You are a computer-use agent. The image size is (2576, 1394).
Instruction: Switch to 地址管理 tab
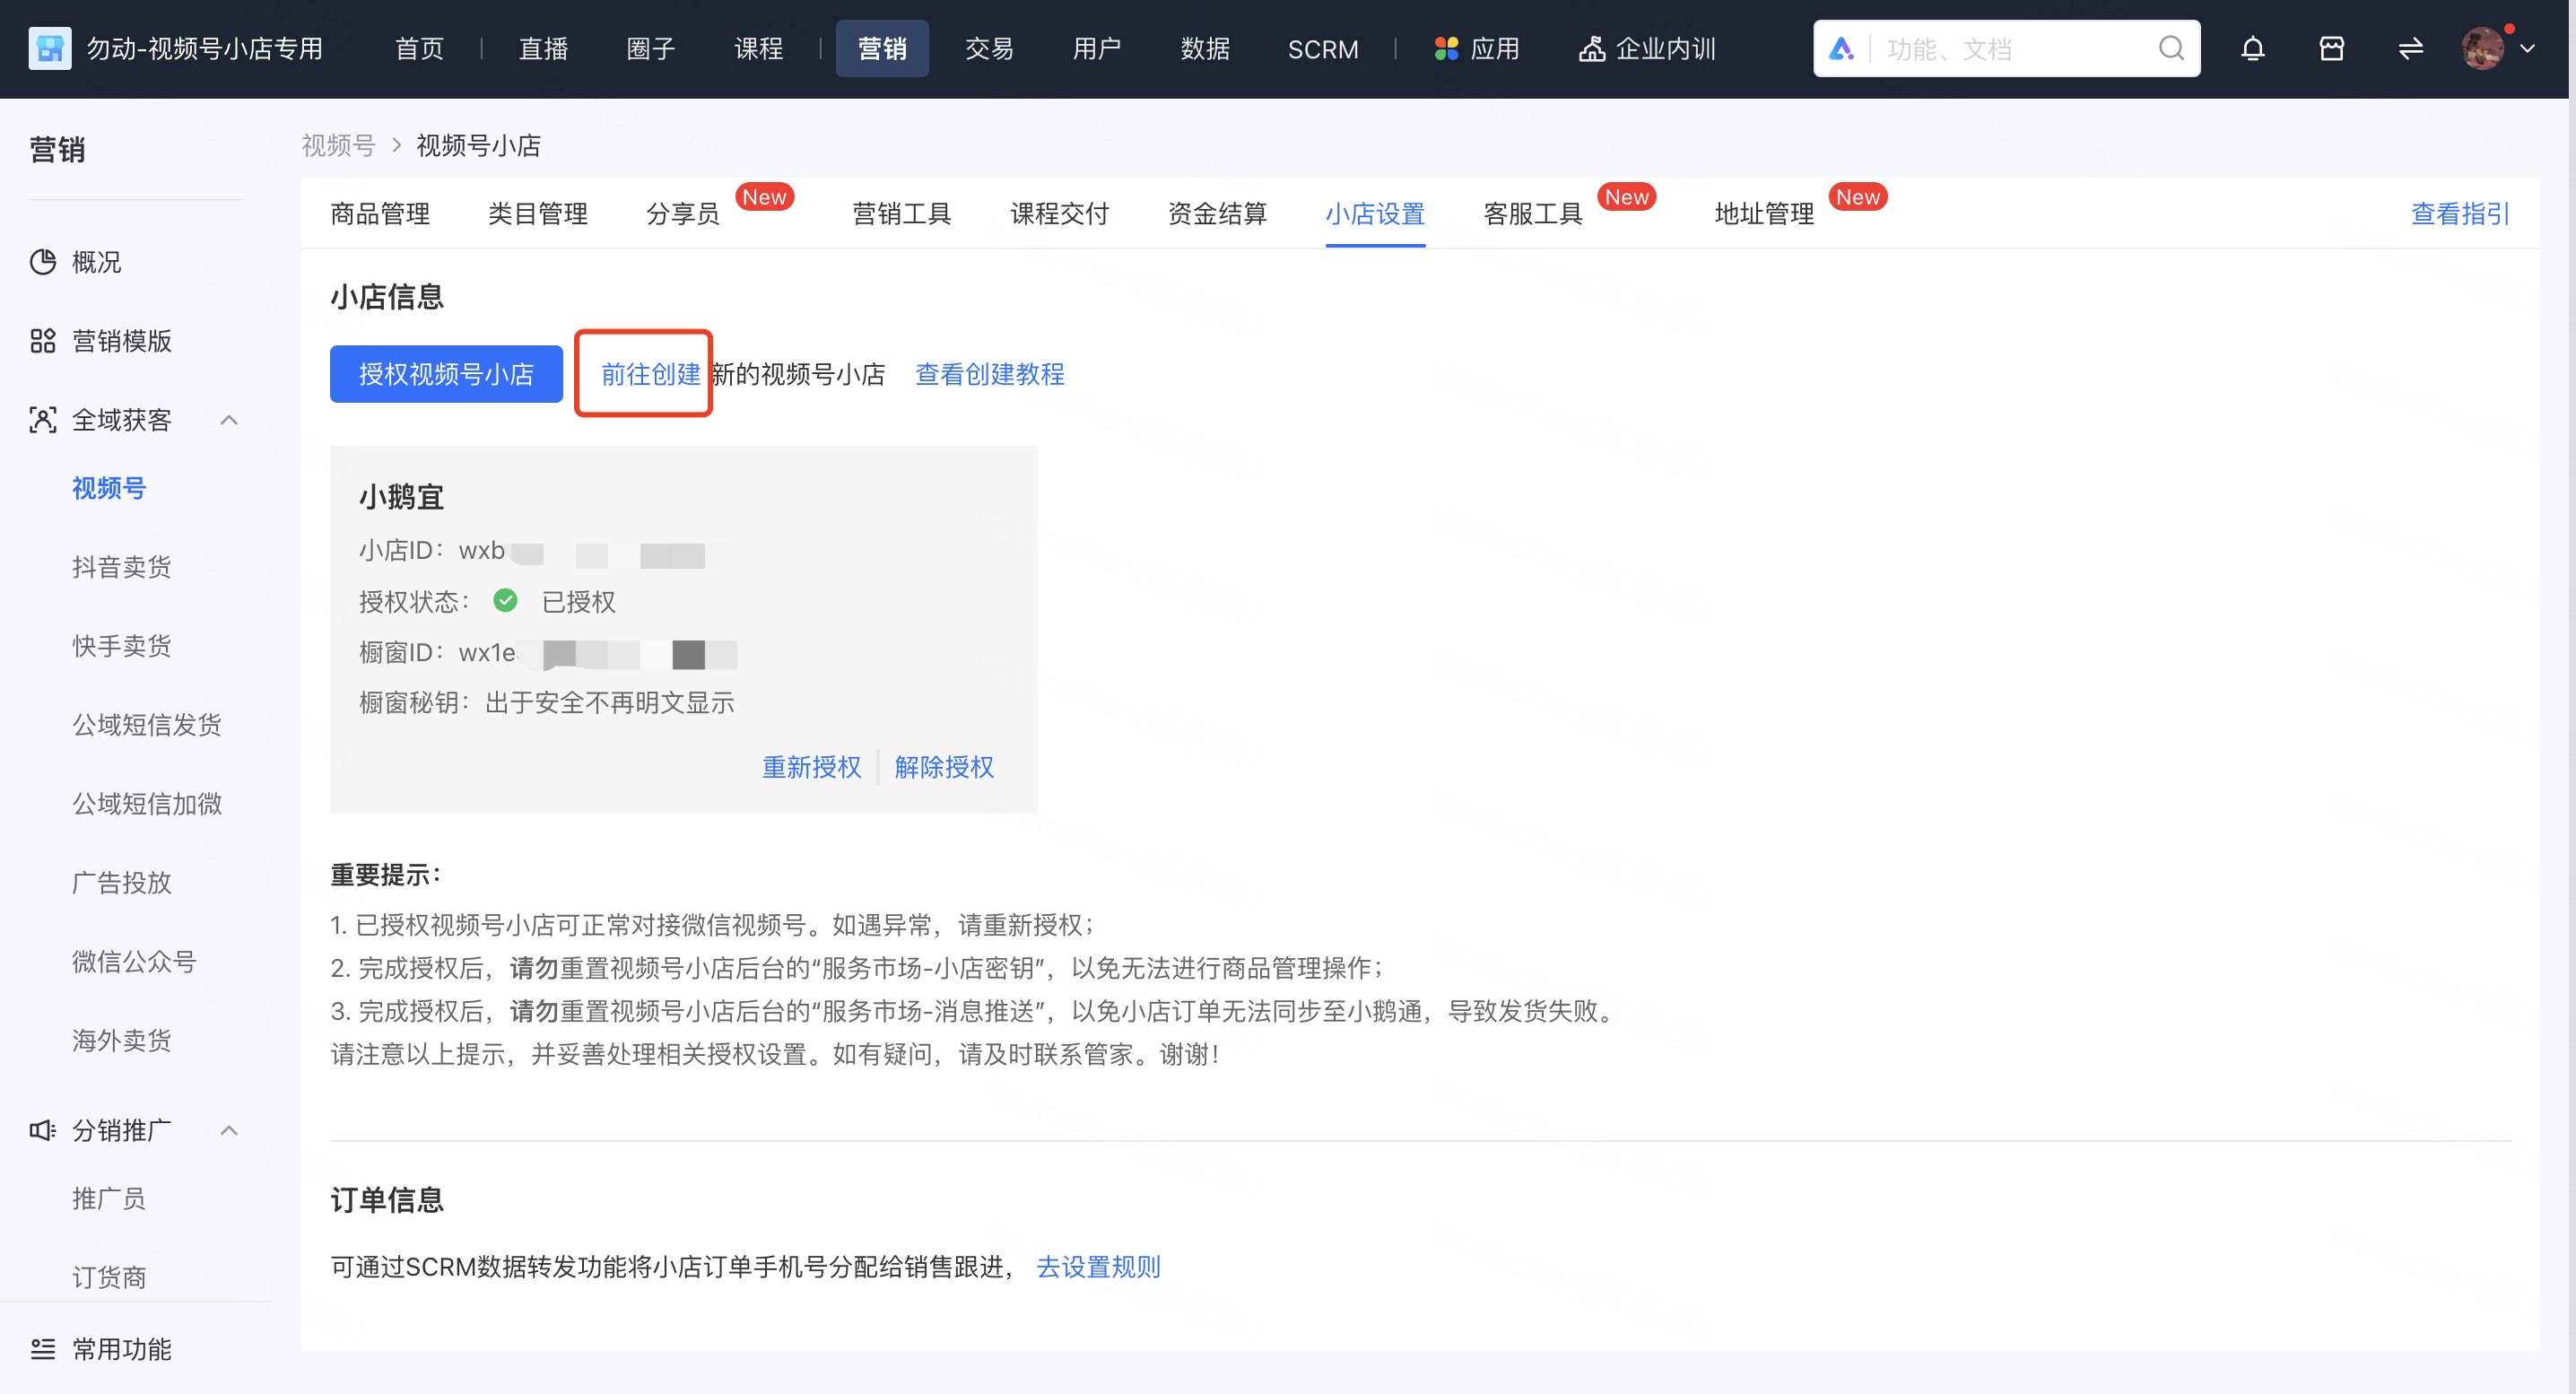pyautogui.click(x=1765, y=213)
